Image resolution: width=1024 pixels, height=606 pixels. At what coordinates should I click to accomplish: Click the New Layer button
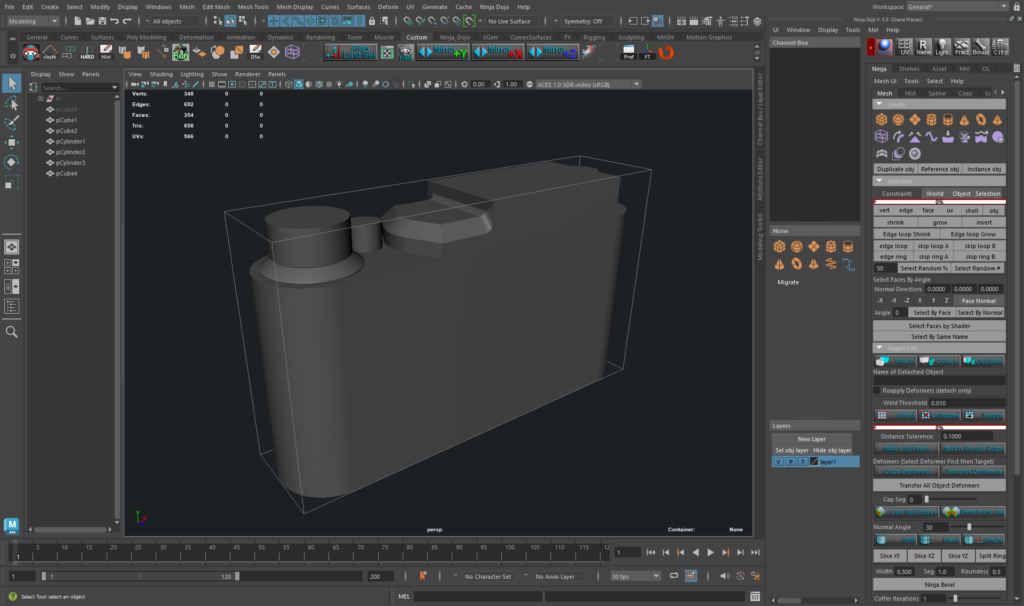812,439
